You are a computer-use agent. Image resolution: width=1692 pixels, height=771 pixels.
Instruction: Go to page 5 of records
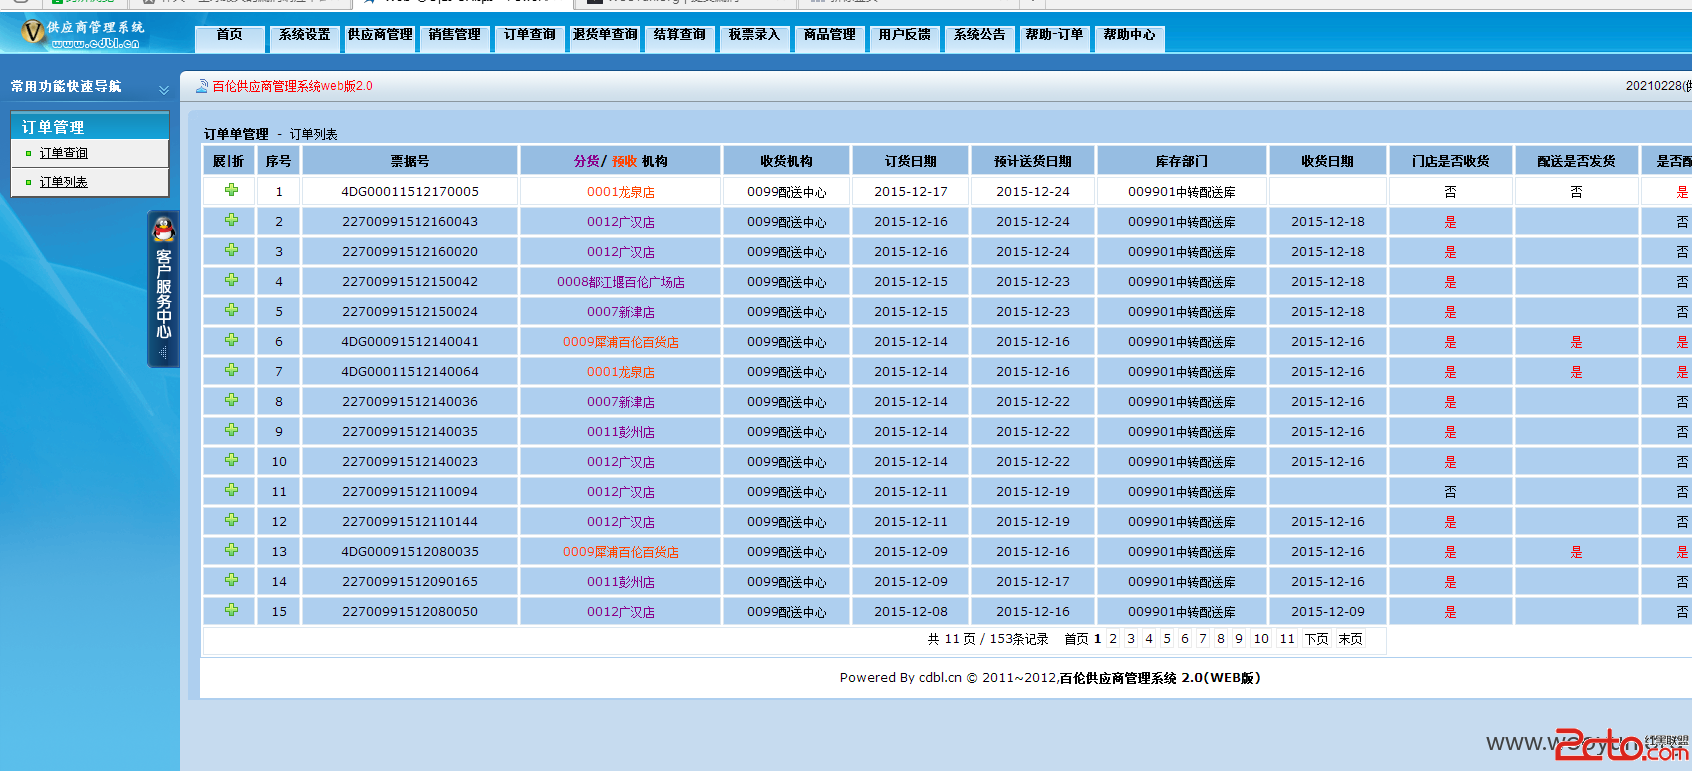(1167, 639)
